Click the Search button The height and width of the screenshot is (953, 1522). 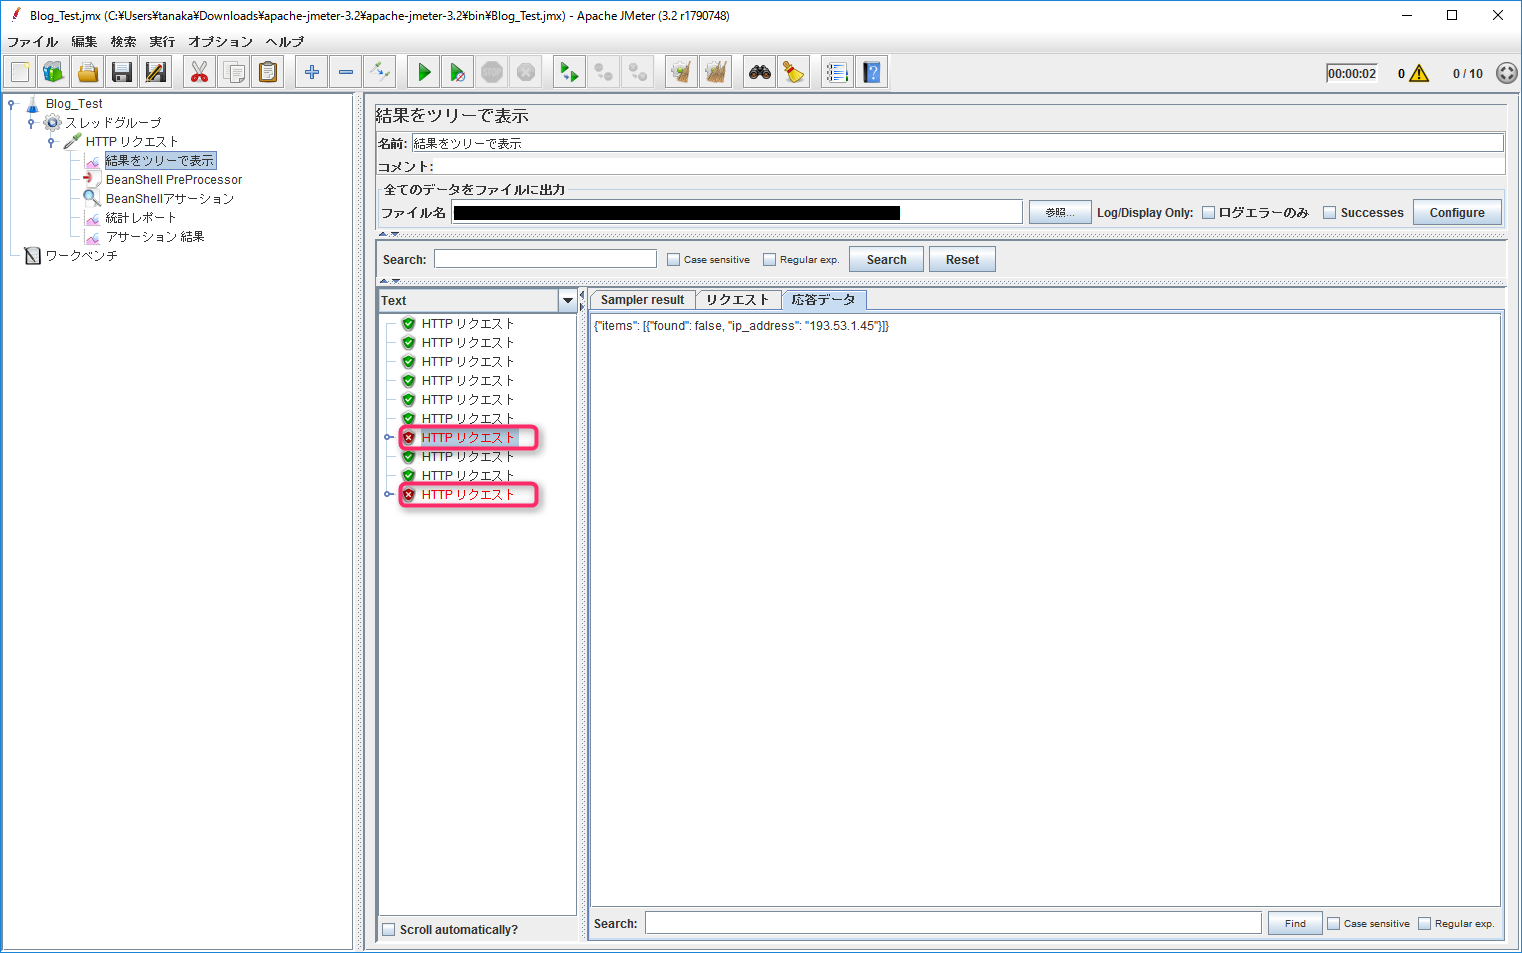point(886,259)
